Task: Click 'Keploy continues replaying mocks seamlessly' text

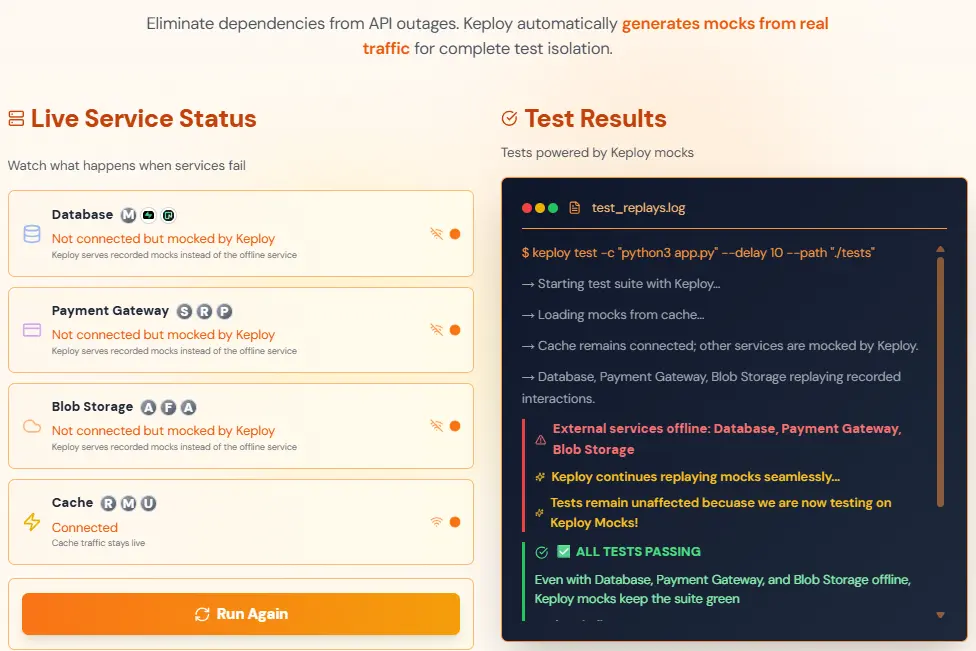Action: point(695,477)
